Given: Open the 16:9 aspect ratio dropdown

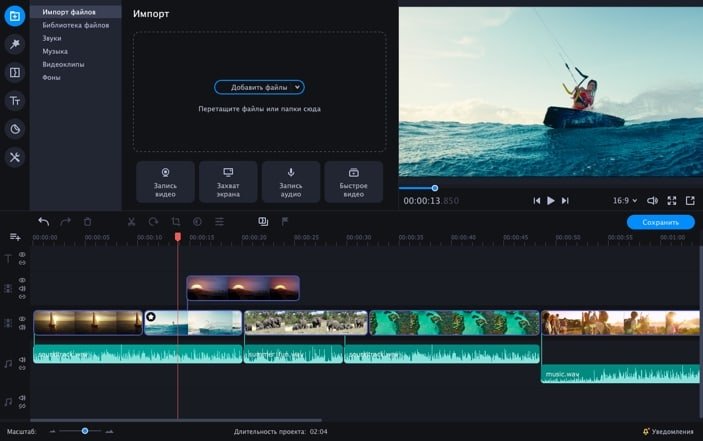Looking at the screenshot, I should 624,201.
